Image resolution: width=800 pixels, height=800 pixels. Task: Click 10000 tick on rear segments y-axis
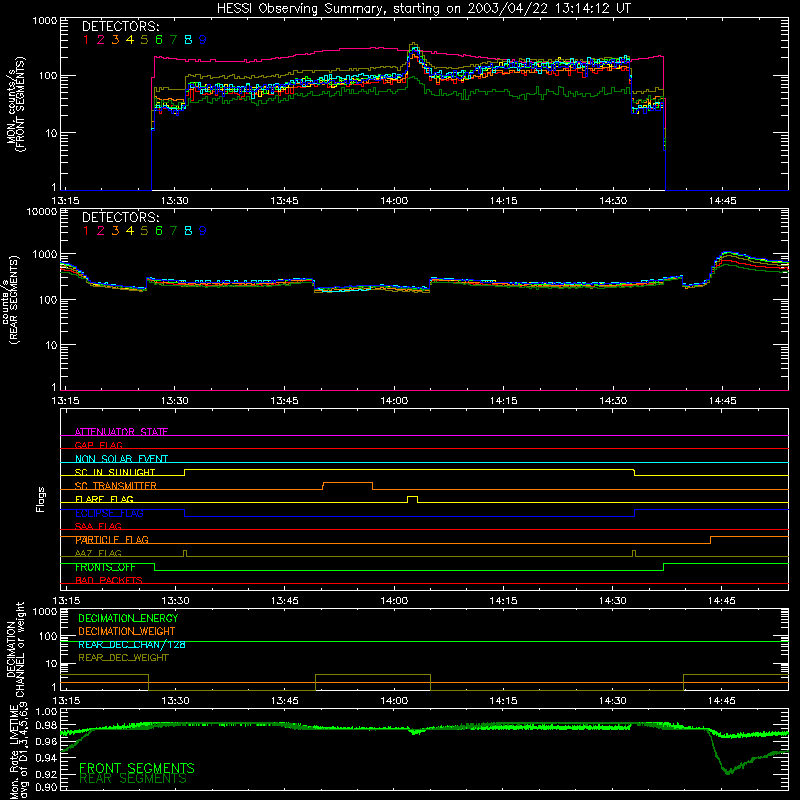click(42, 212)
